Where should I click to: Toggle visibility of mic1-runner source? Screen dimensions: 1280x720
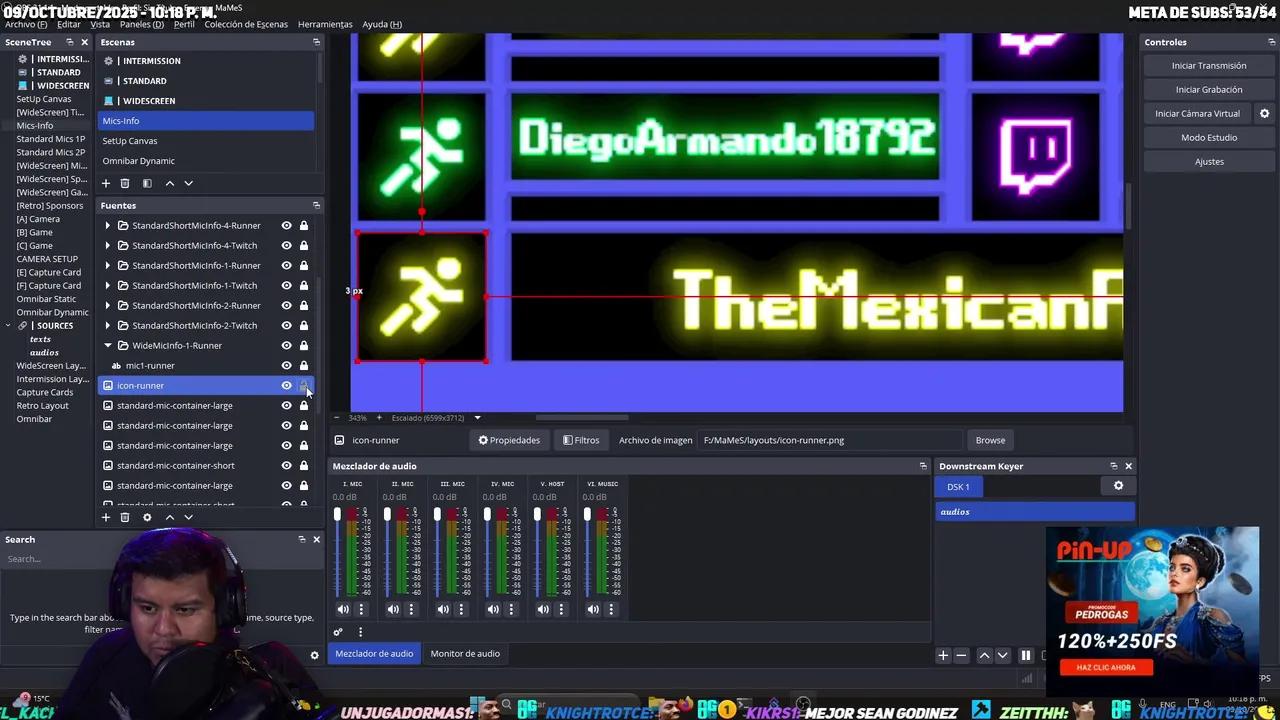pyautogui.click(x=286, y=366)
